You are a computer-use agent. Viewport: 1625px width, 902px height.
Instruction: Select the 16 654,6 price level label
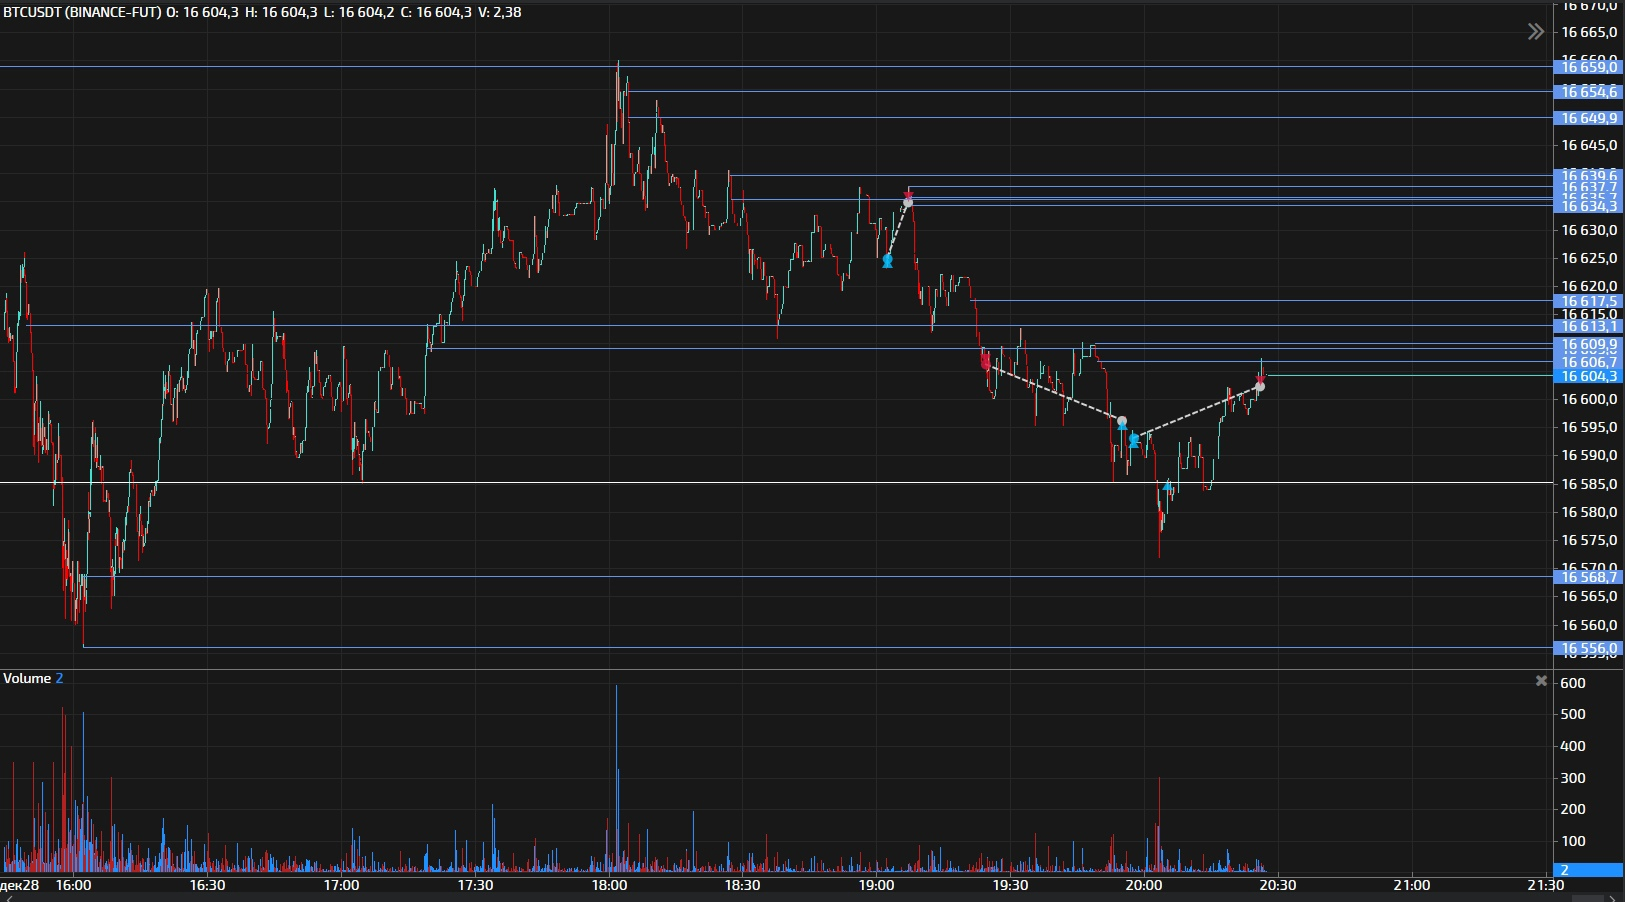click(1588, 92)
